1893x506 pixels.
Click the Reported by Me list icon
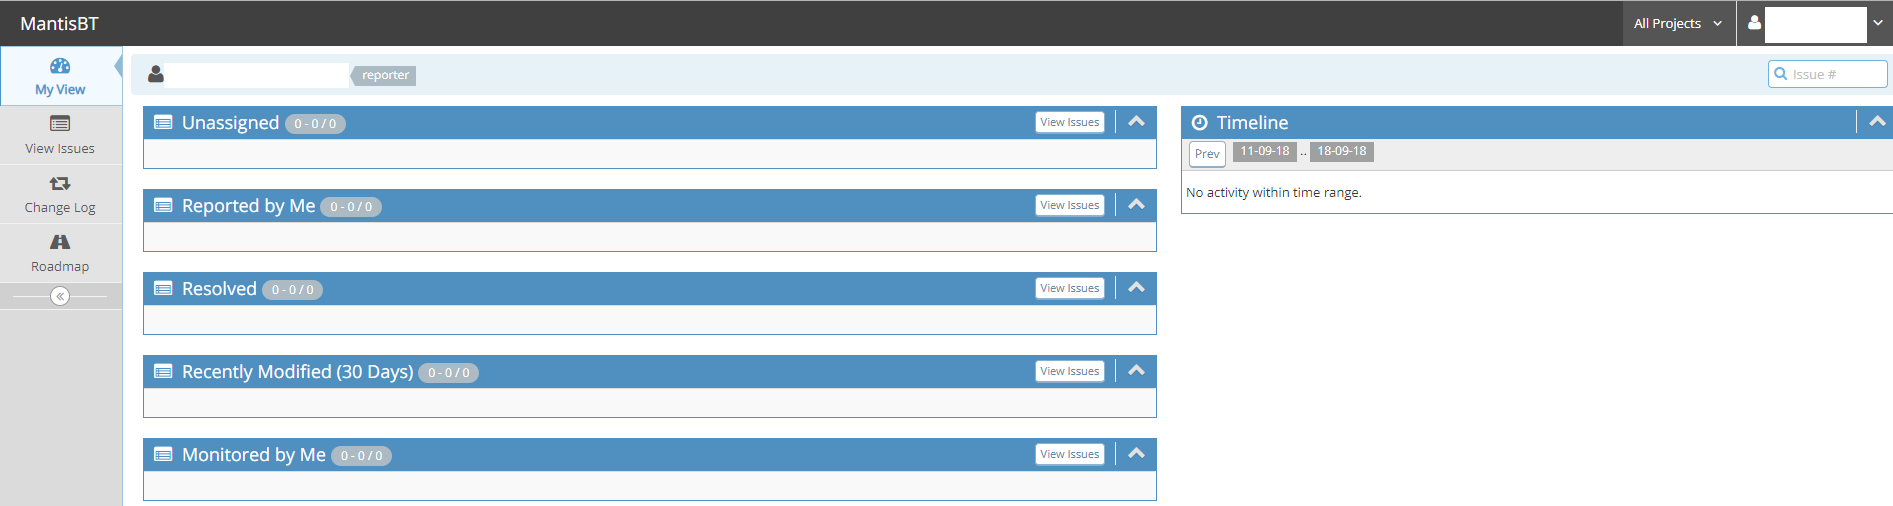163,205
